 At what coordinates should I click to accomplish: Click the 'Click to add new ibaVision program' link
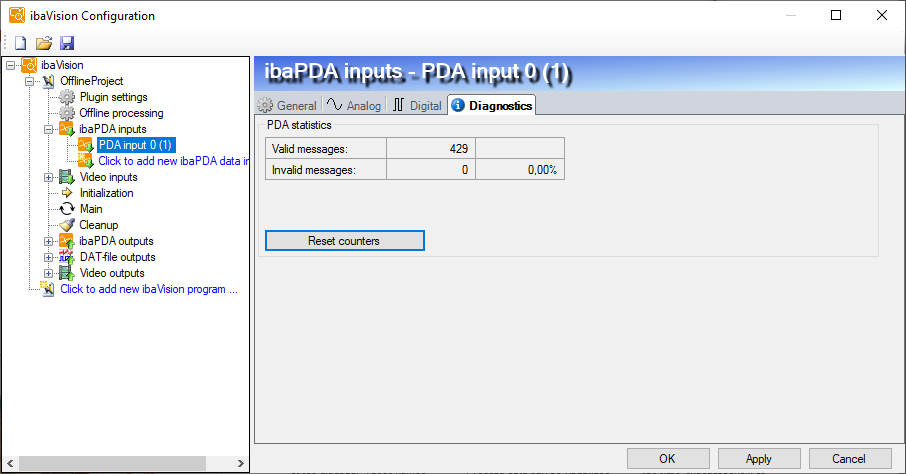pyautogui.click(x=148, y=289)
